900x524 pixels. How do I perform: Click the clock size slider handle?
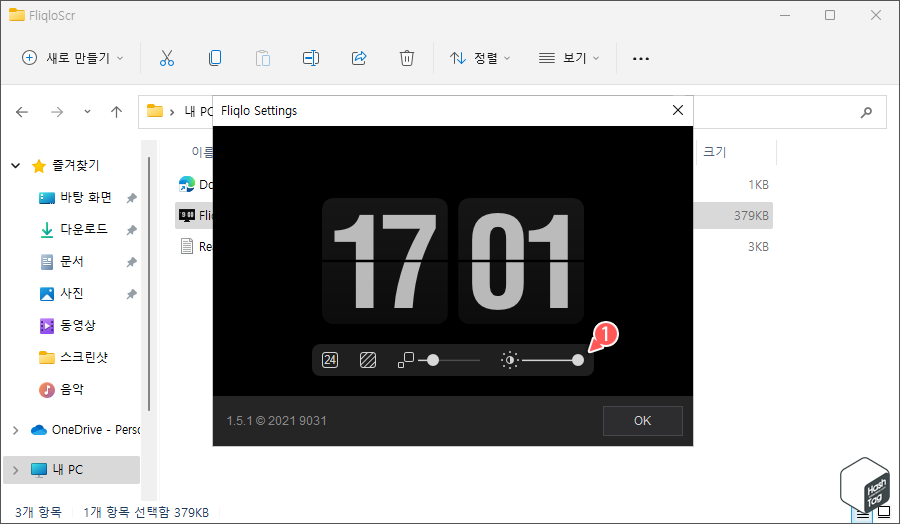tap(433, 360)
